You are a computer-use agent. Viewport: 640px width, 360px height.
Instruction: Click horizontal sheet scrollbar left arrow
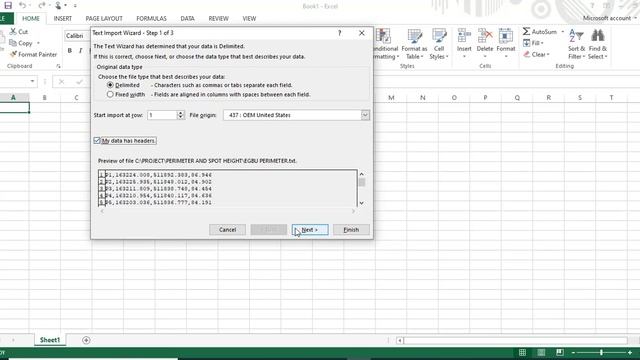(x=400, y=340)
